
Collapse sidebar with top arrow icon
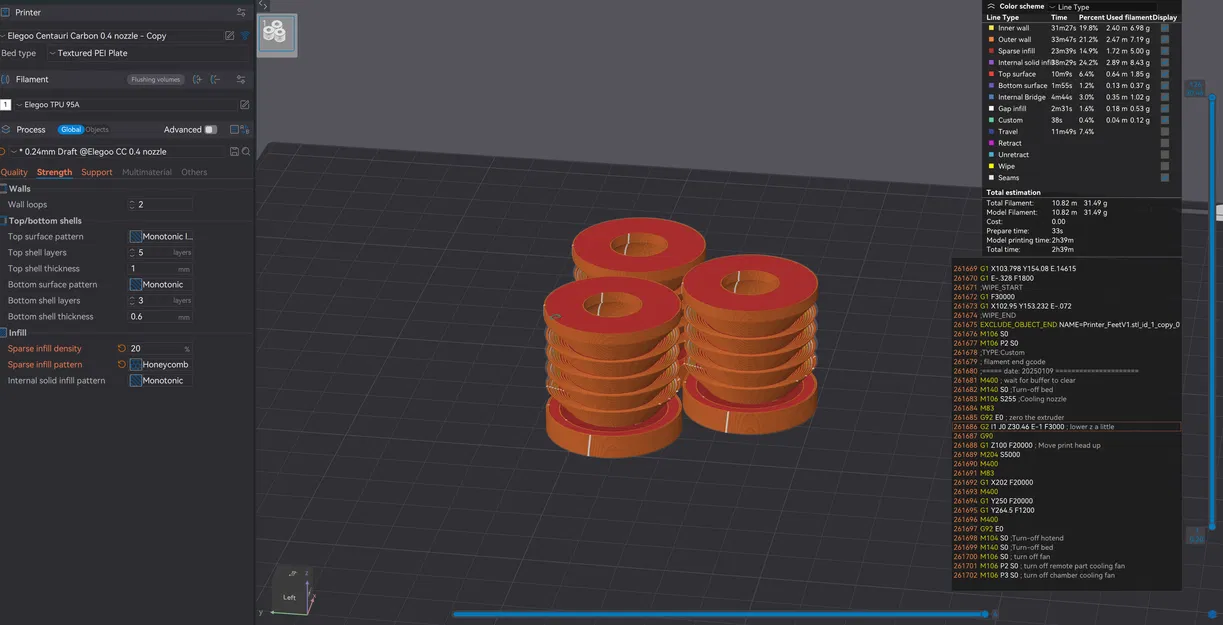(x=263, y=5)
